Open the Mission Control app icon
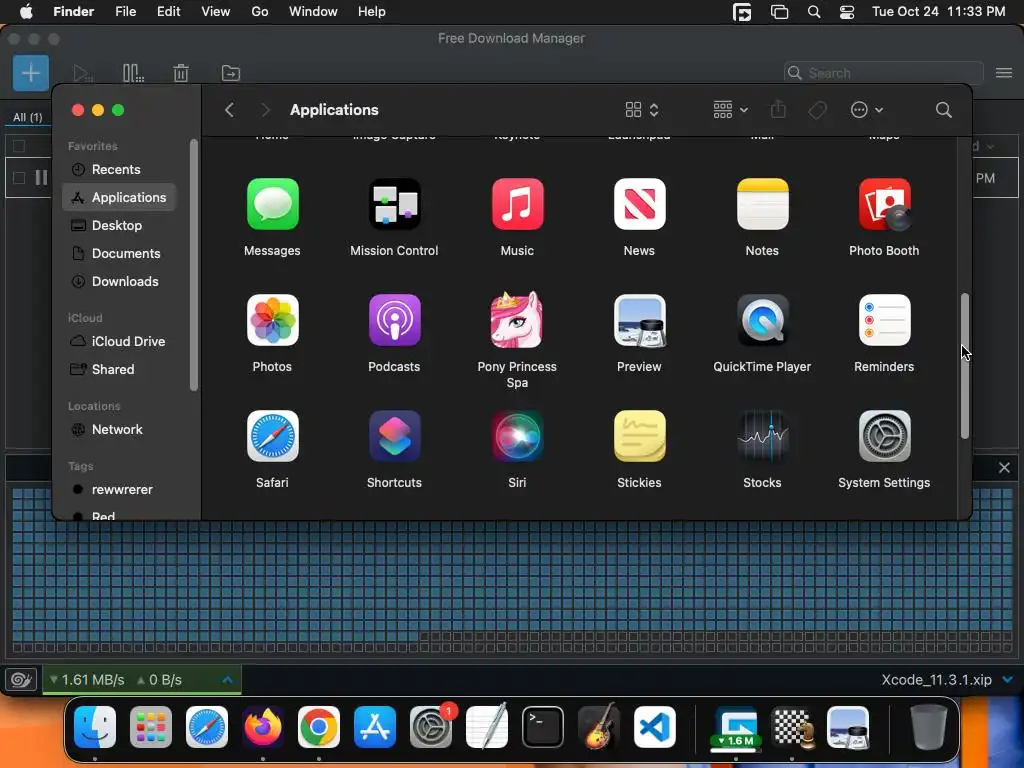 point(394,204)
